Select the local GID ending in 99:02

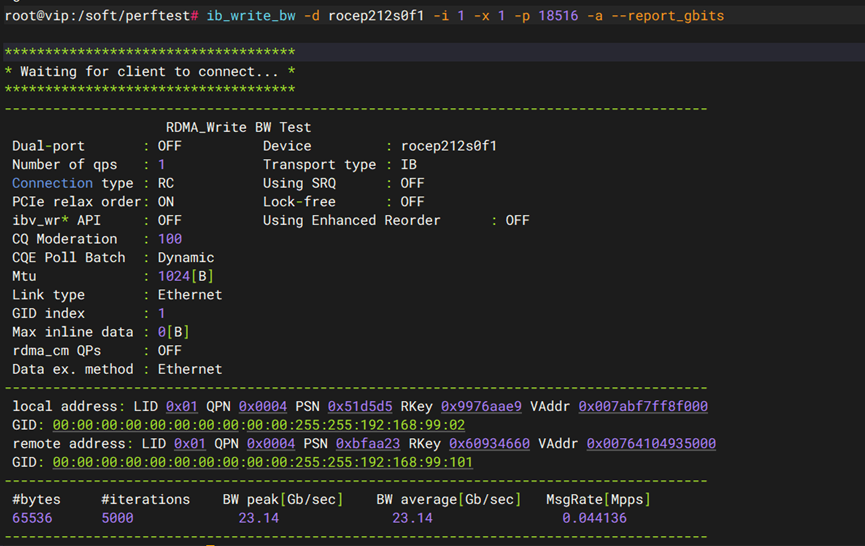(258, 425)
